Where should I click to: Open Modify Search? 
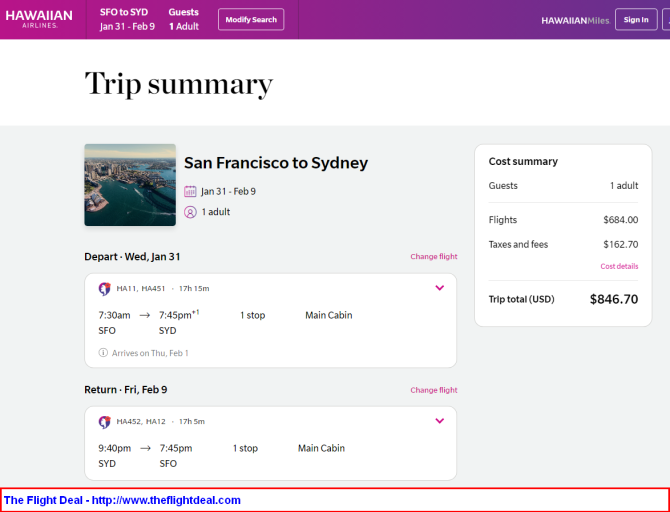point(251,20)
